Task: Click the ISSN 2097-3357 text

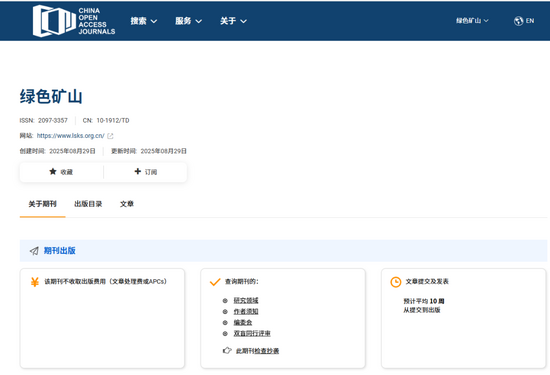Action: [x=43, y=120]
